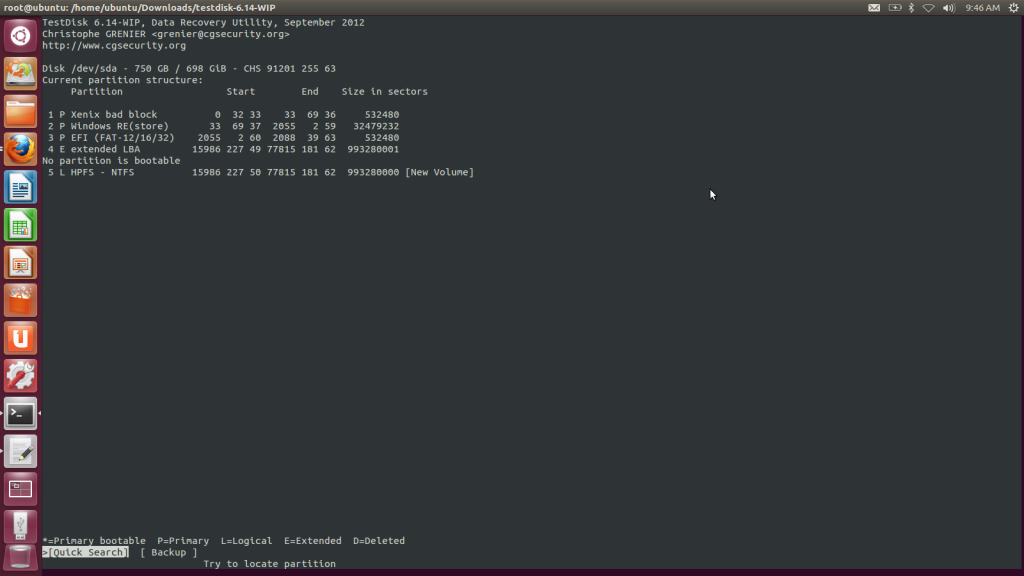Open LibreOffice Writer from the launcher

pos(20,187)
